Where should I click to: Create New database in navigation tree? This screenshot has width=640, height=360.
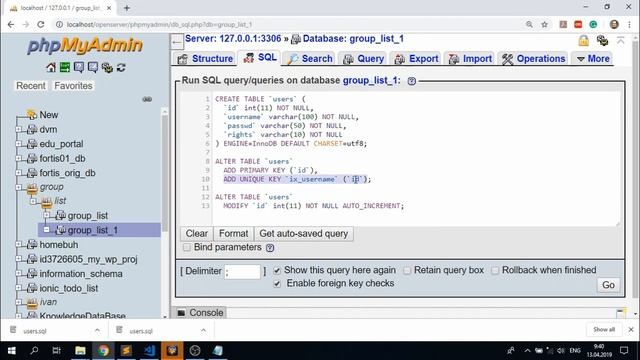49,115
